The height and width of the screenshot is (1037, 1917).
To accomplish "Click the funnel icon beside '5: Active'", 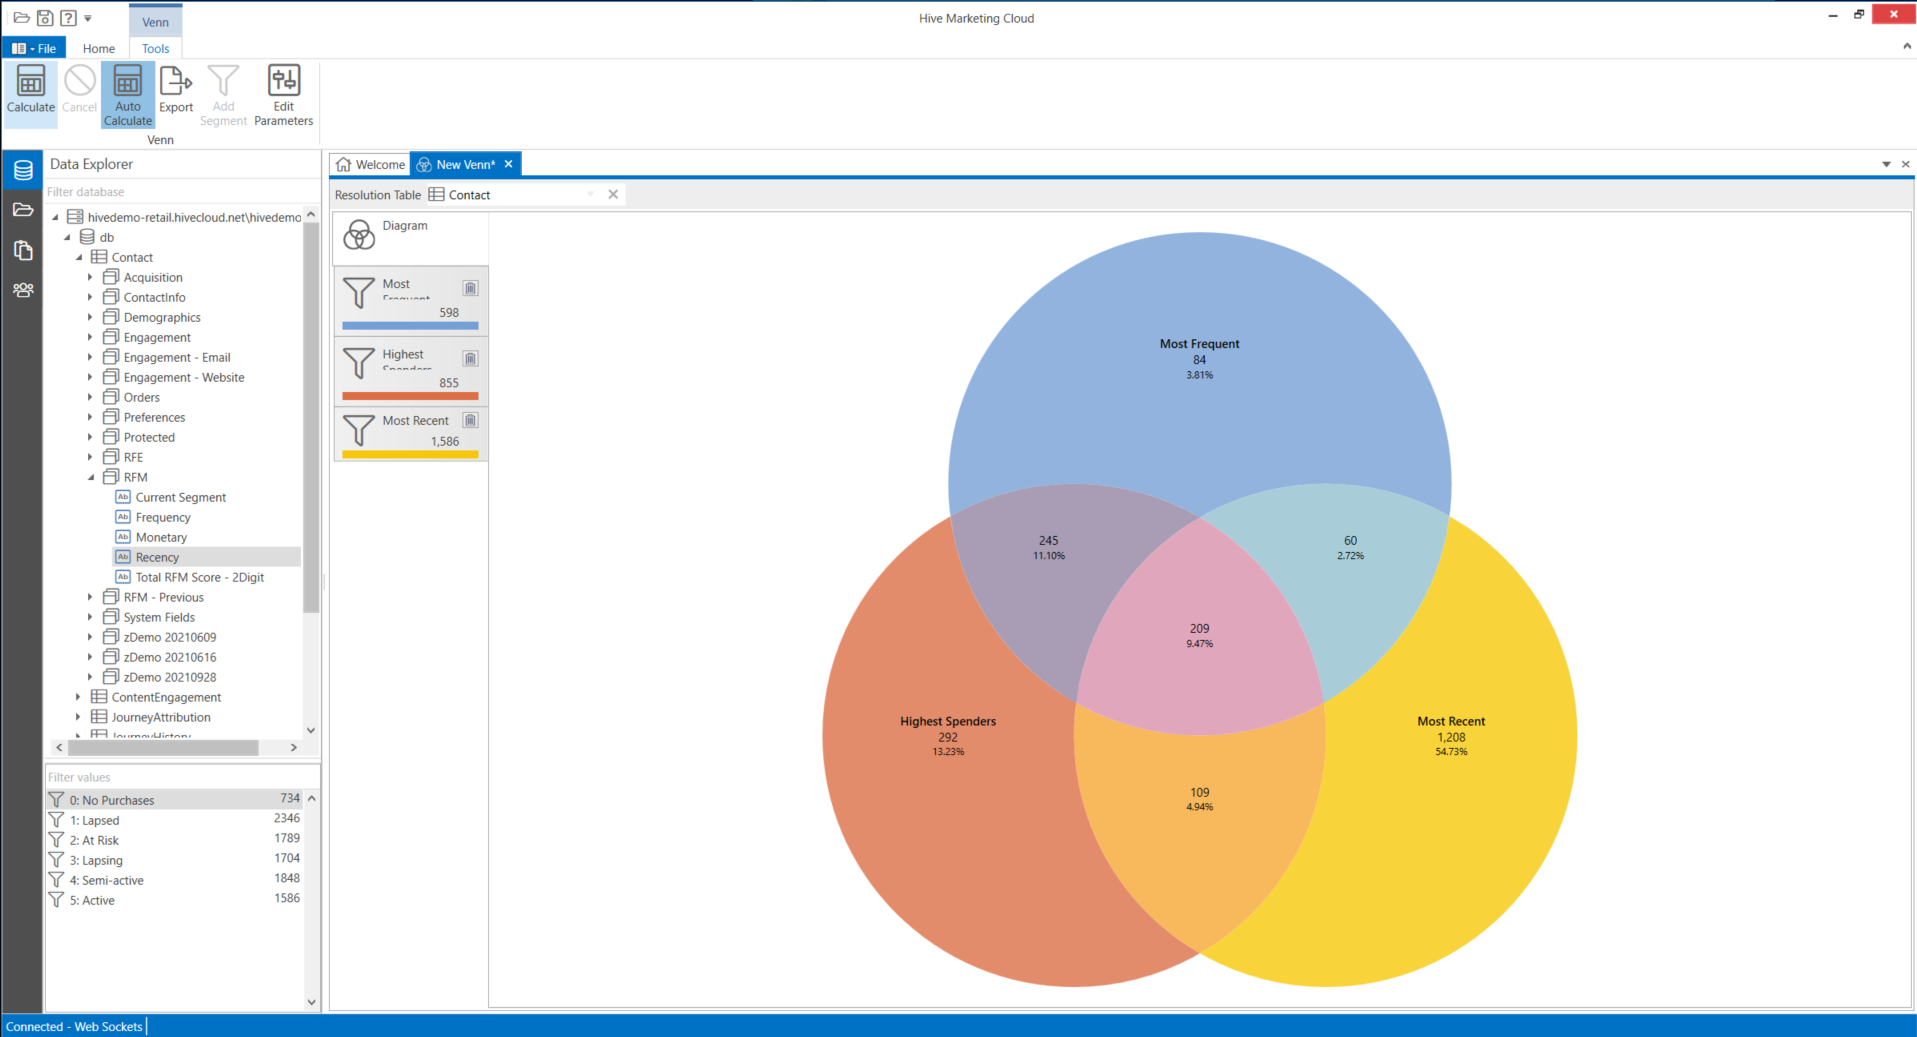I will pyautogui.click(x=57, y=900).
